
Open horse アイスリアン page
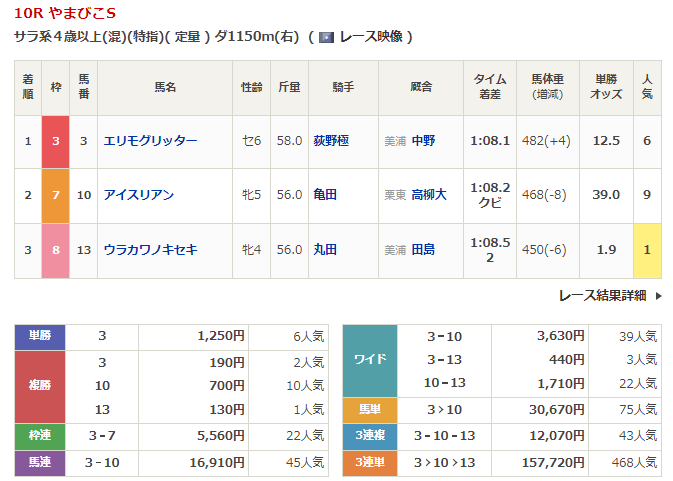tap(138, 195)
